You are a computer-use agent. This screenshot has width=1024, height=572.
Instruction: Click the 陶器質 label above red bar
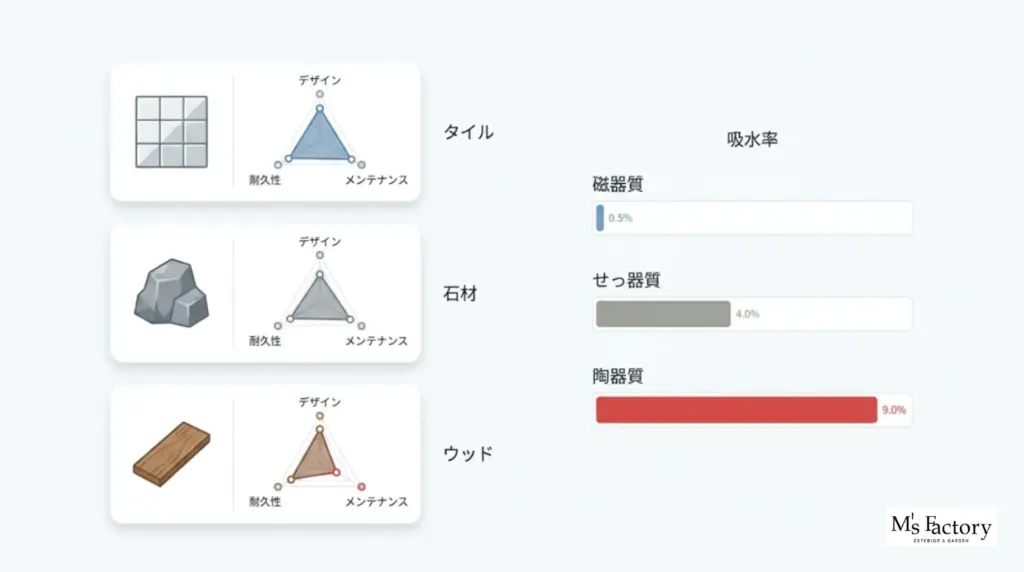[618, 376]
